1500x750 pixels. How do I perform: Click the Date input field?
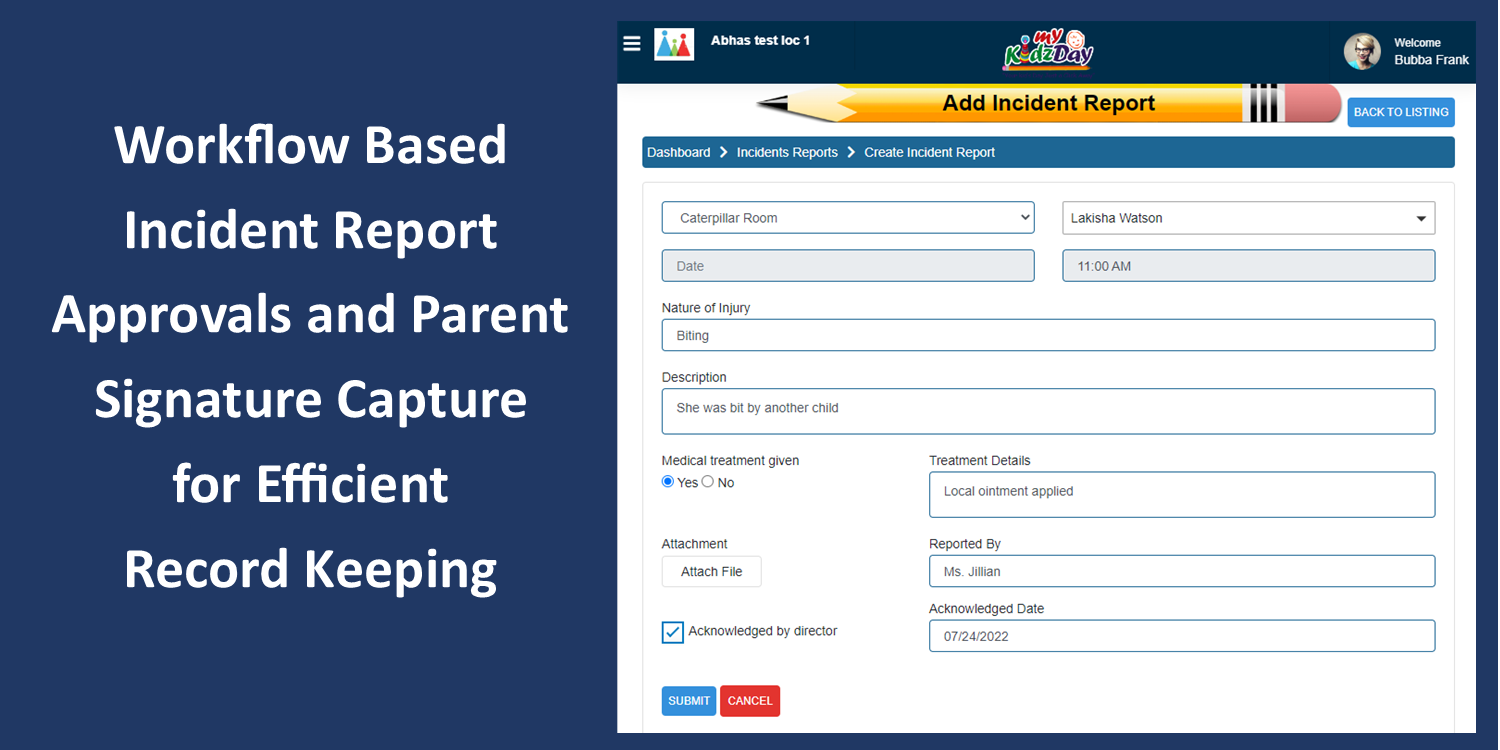[x=848, y=266]
